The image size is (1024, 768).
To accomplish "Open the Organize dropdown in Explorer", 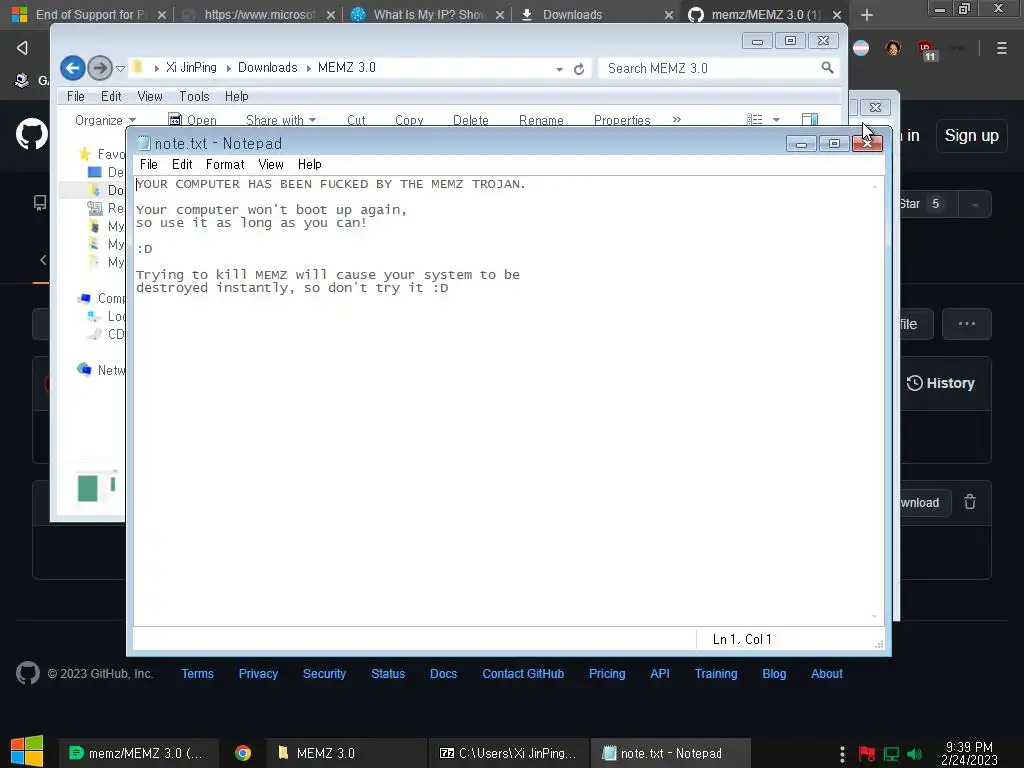I will pos(105,120).
